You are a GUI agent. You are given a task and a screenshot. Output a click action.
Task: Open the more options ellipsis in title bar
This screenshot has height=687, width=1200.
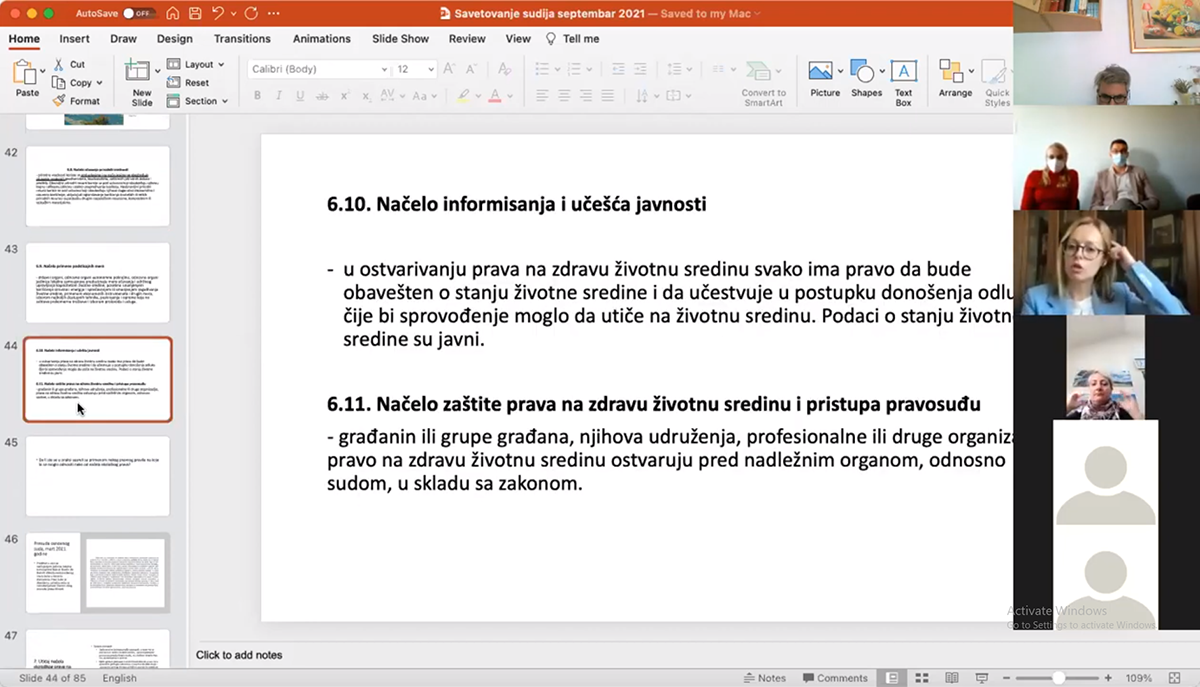click(x=275, y=14)
